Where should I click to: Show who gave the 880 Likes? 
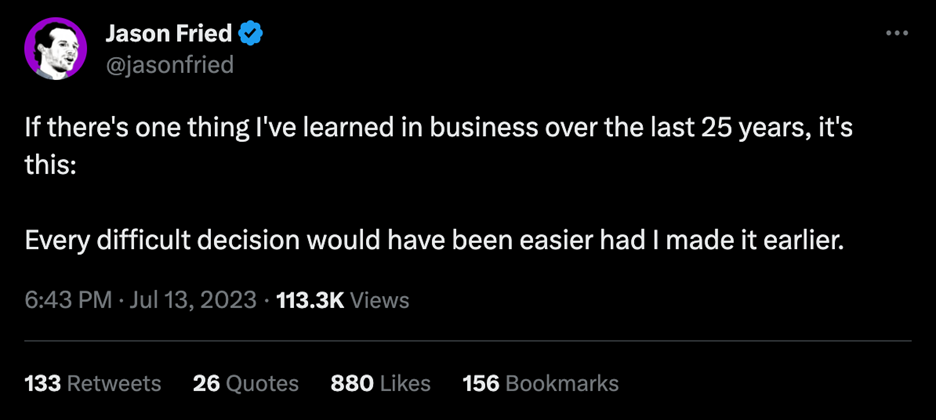(380, 383)
